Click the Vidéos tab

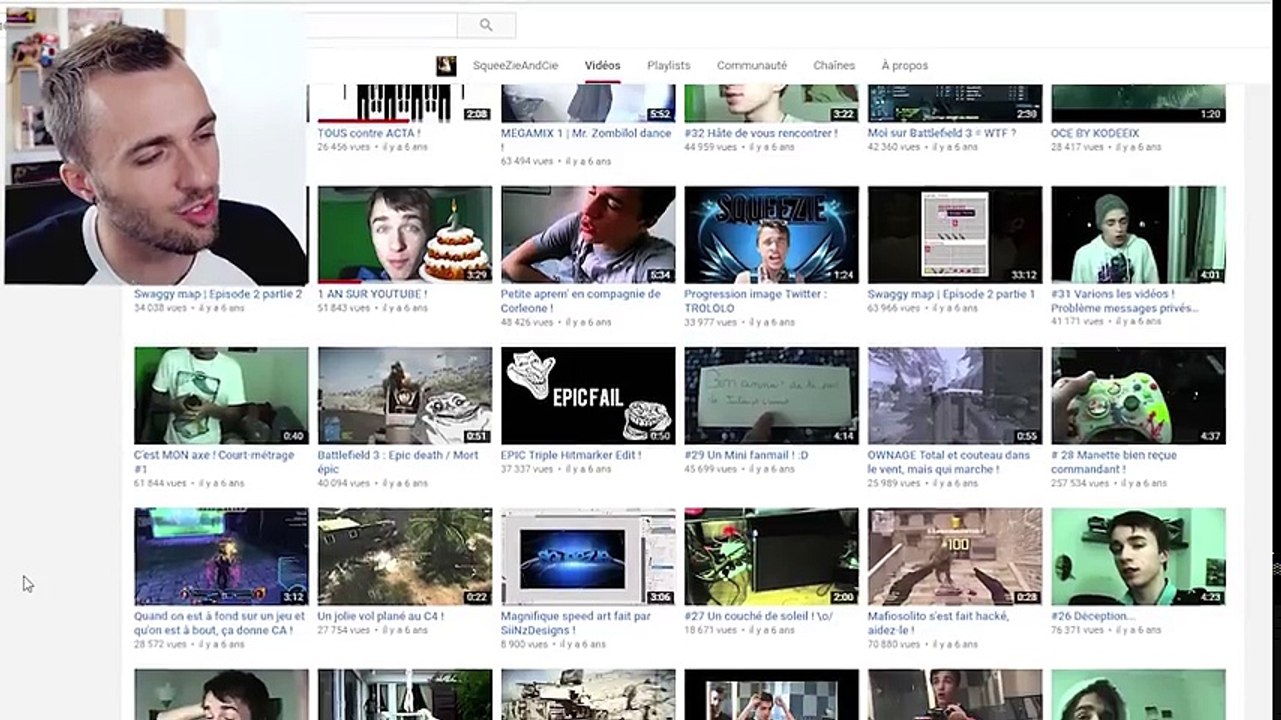click(x=602, y=66)
